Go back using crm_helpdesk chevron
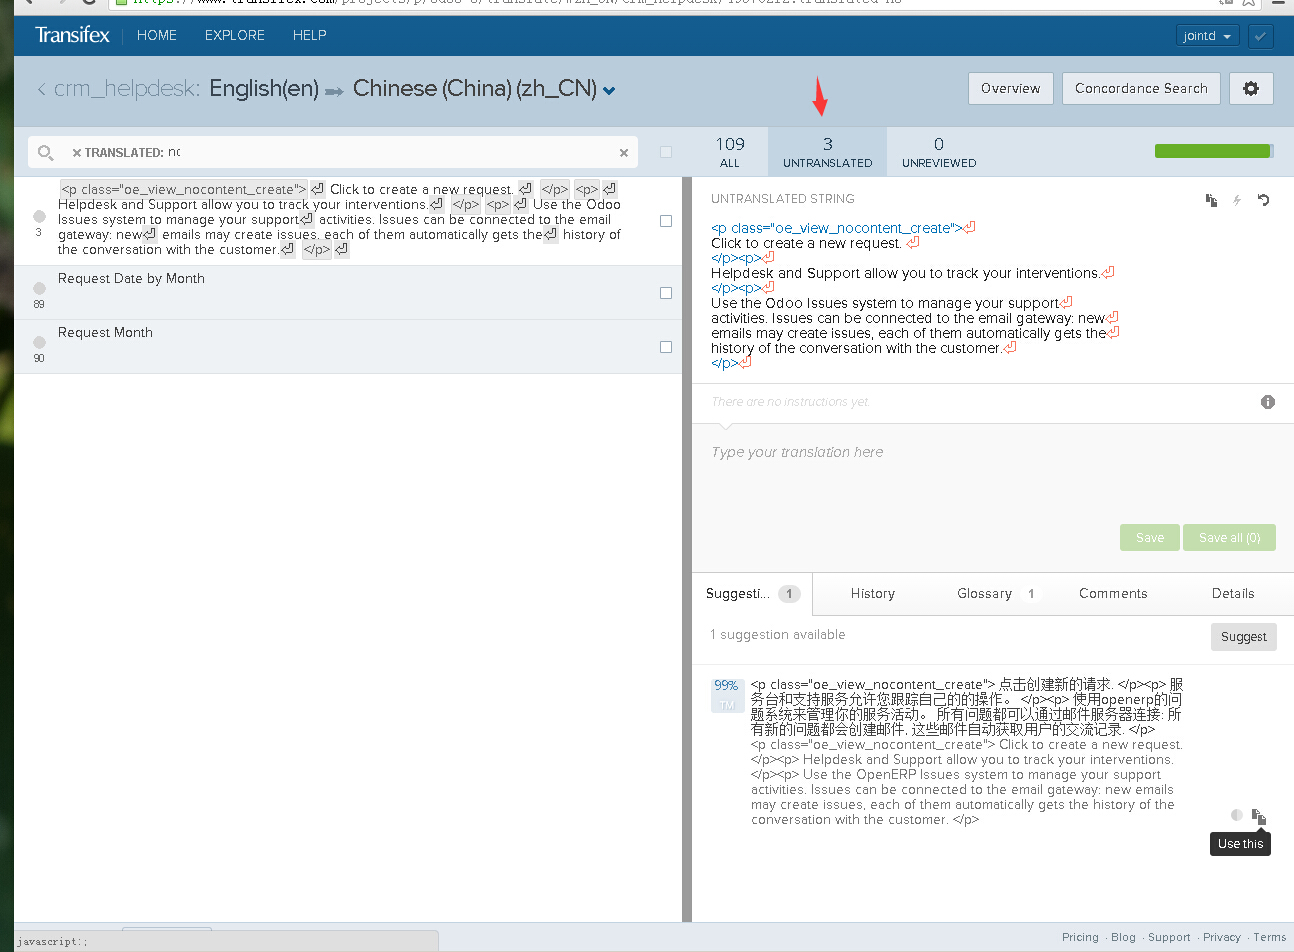The height and width of the screenshot is (952, 1294). [x=41, y=89]
